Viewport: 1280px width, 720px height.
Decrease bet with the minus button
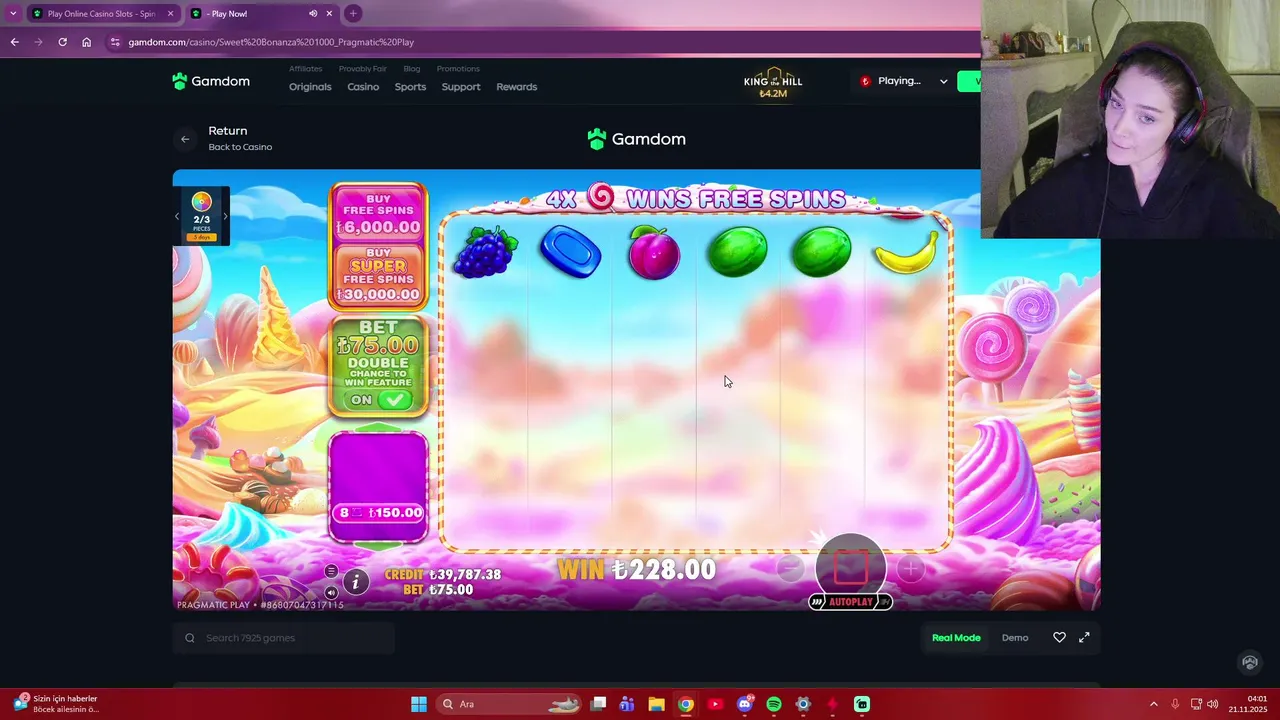click(790, 569)
